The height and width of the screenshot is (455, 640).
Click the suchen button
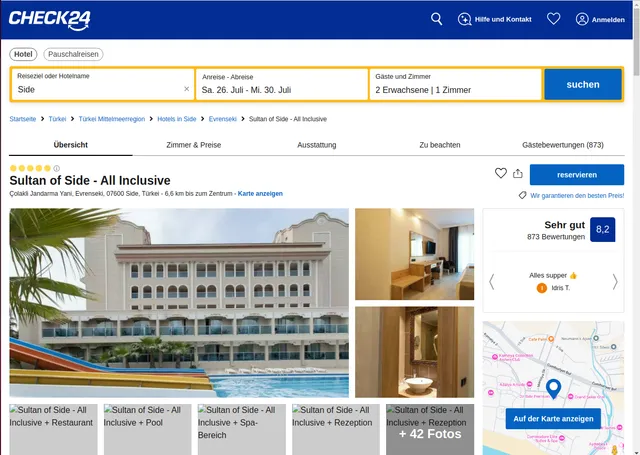[x=583, y=84]
